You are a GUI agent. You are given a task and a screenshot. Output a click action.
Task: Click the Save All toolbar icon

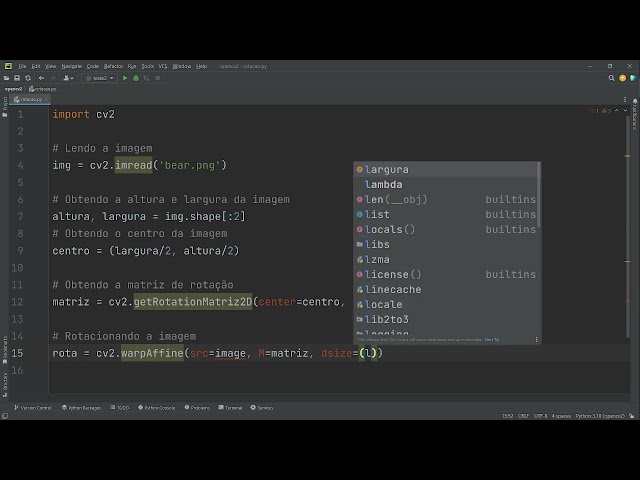[x=17, y=78]
